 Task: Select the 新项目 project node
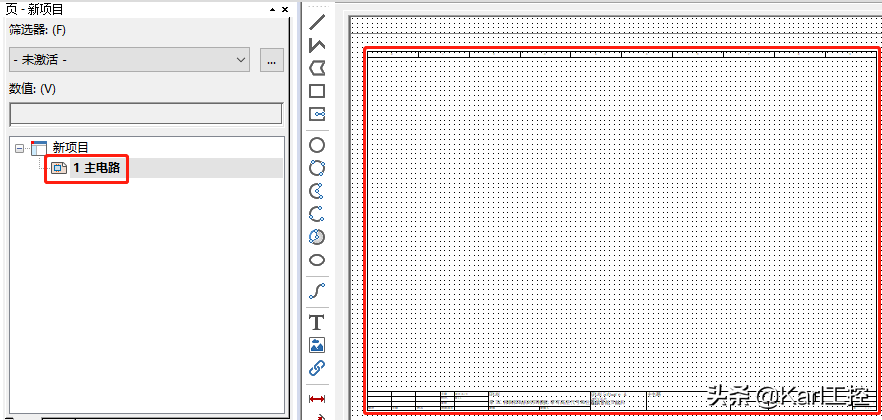[x=70, y=148]
